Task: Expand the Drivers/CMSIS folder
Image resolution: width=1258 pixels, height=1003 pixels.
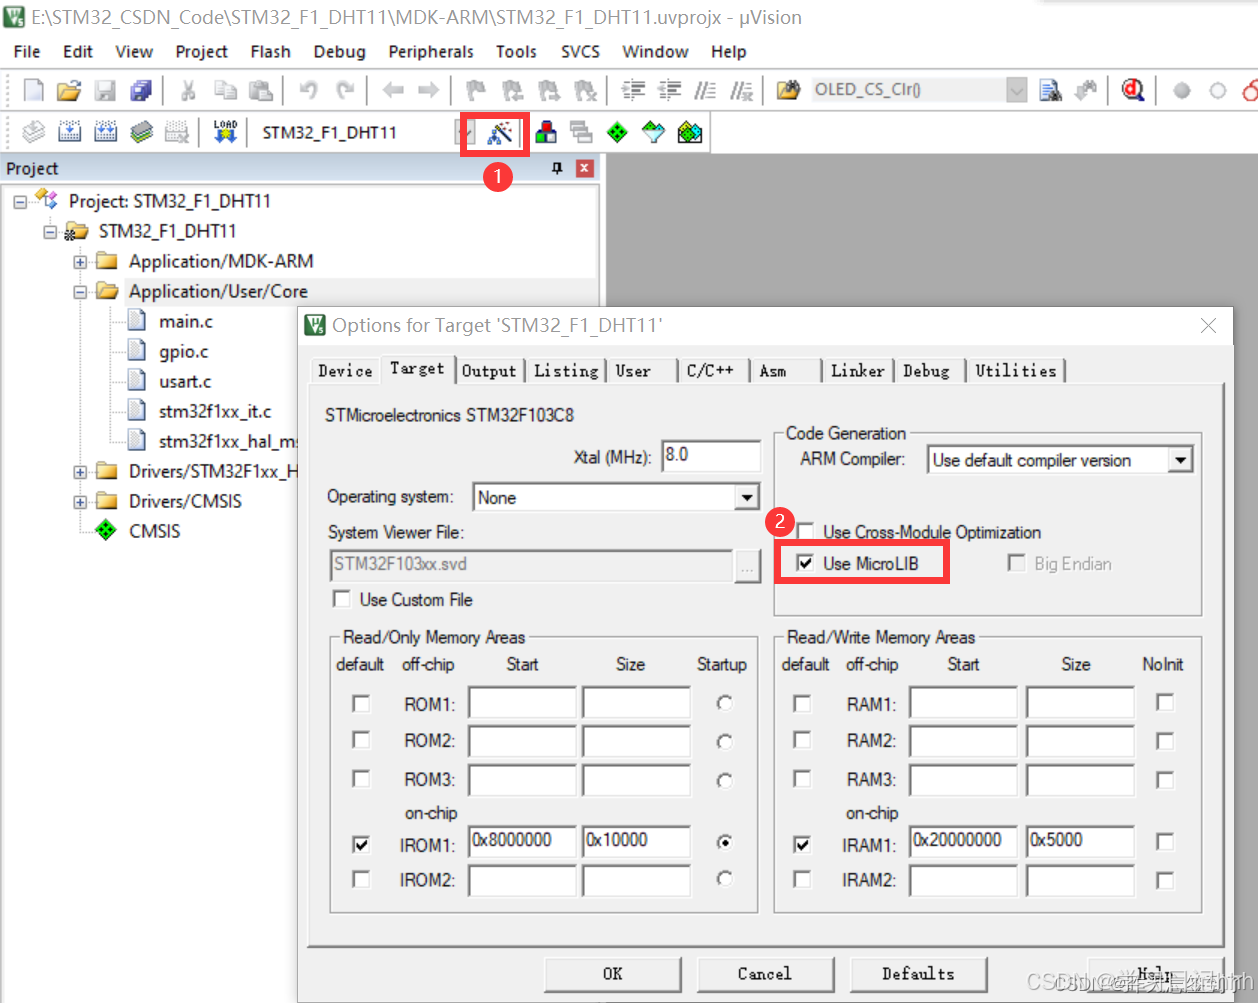Action: pos(80,502)
